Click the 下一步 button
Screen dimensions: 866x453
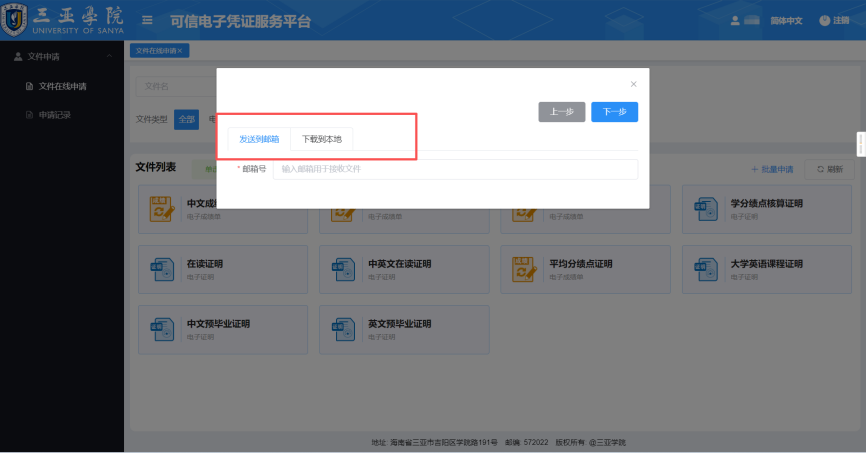click(614, 112)
